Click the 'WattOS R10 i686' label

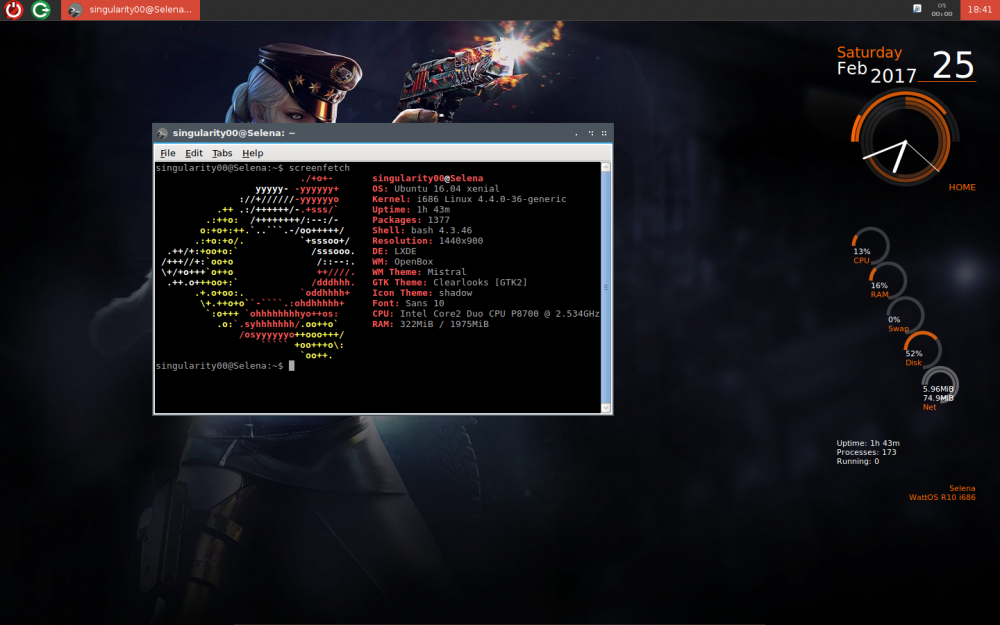[942, 497]
